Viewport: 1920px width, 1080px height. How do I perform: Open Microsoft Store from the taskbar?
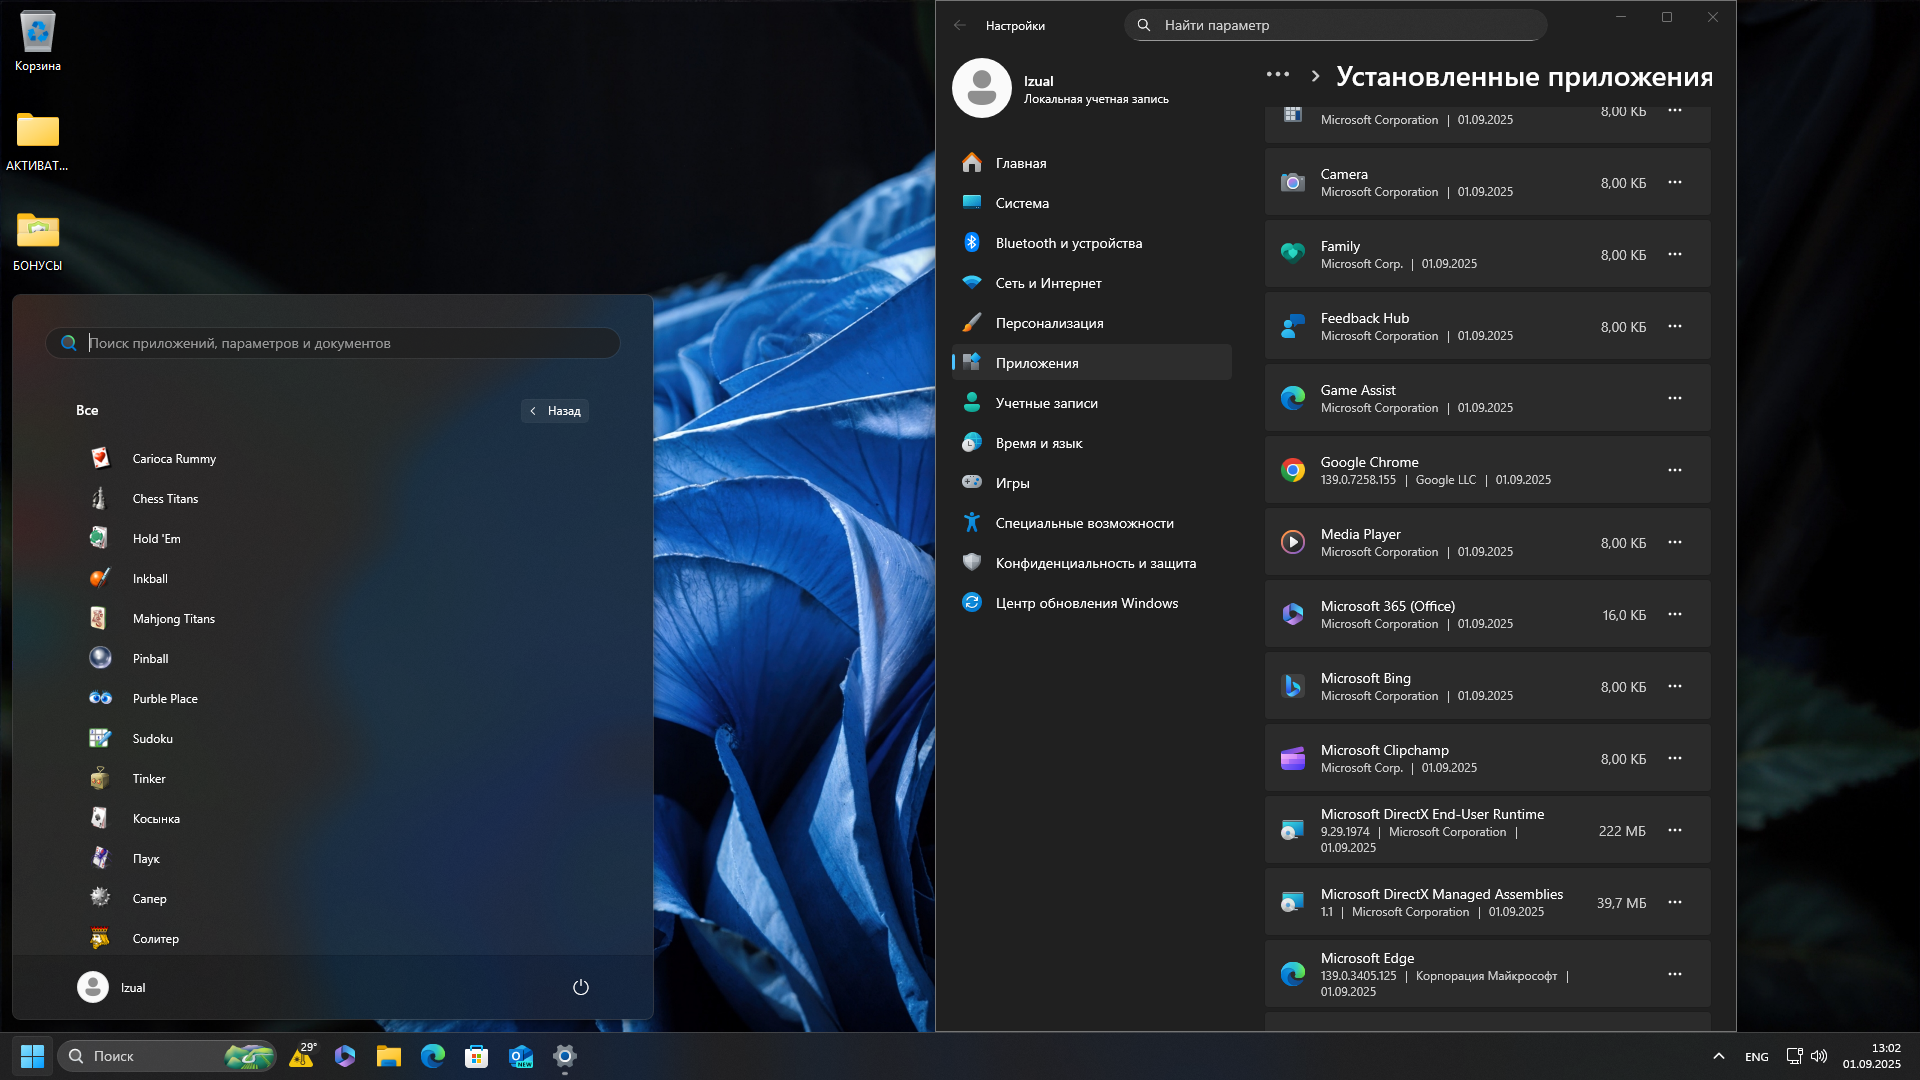pyautogui.click(x=477, y=1056)
